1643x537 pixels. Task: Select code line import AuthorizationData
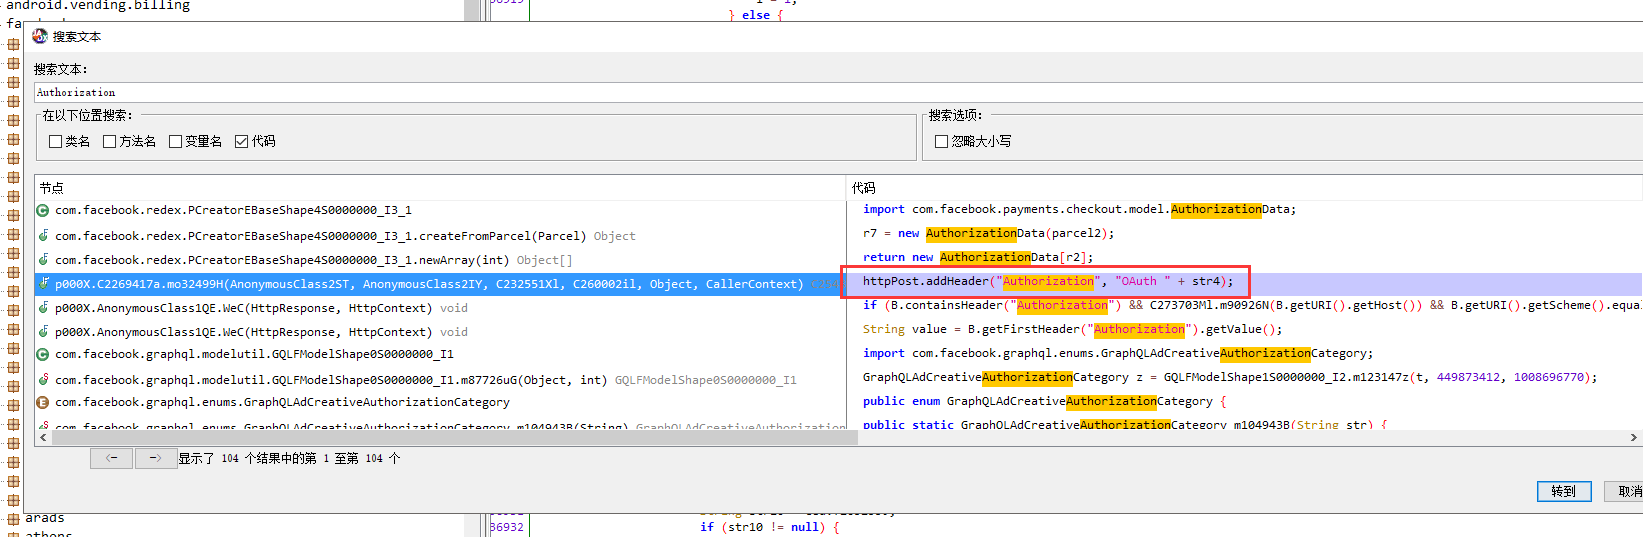[x=1079, y=210]
